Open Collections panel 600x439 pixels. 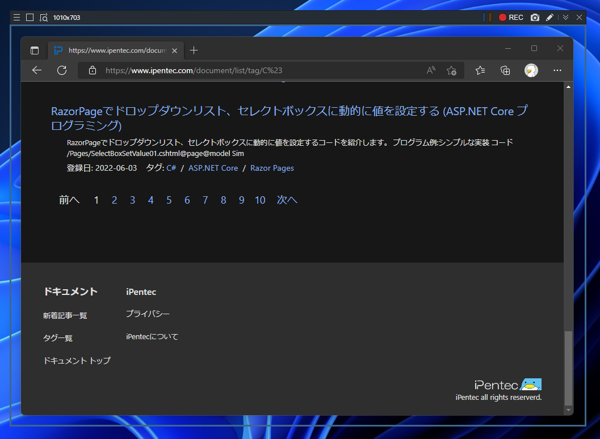(505, 70)
